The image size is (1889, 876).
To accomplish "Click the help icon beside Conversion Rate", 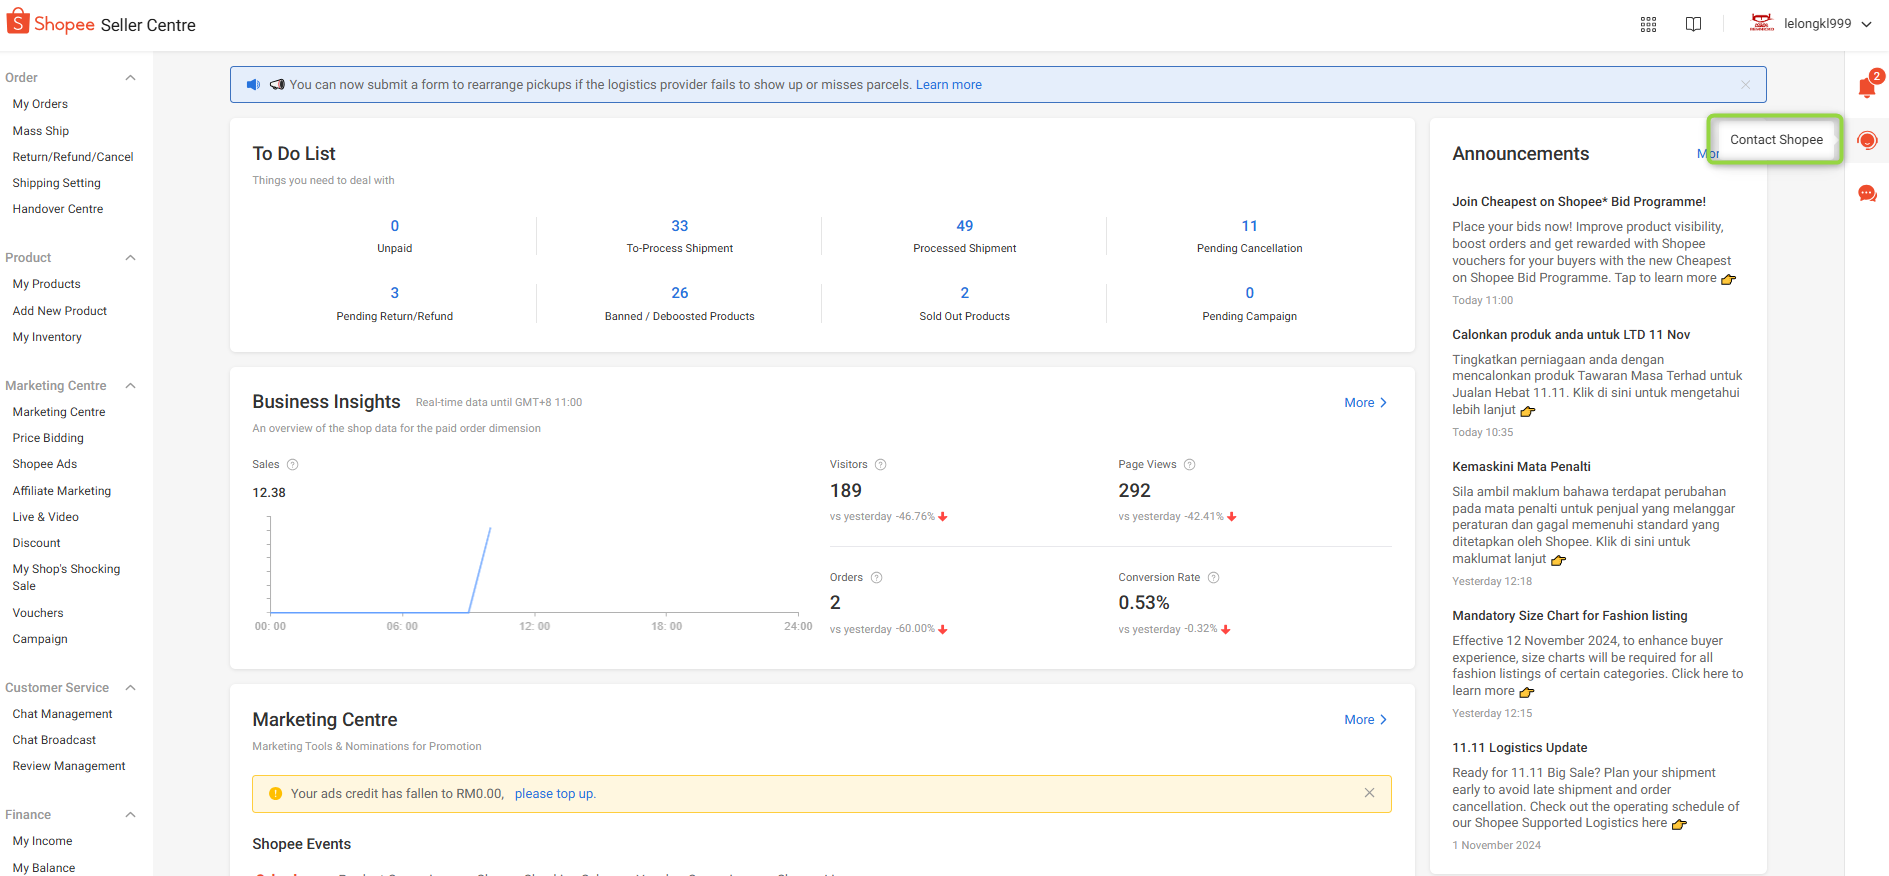I will click(x=1214, y=577).
